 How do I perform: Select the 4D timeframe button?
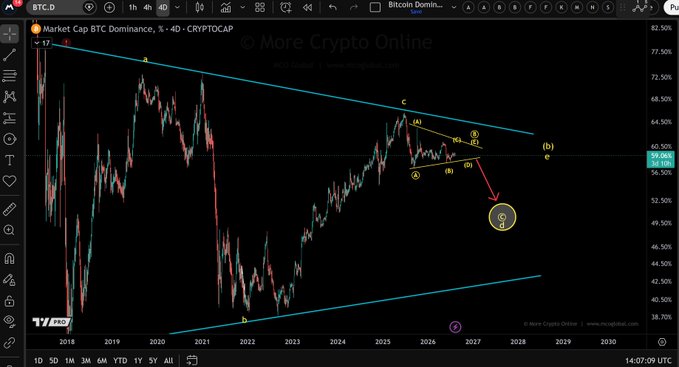click(x=163, y=7)
